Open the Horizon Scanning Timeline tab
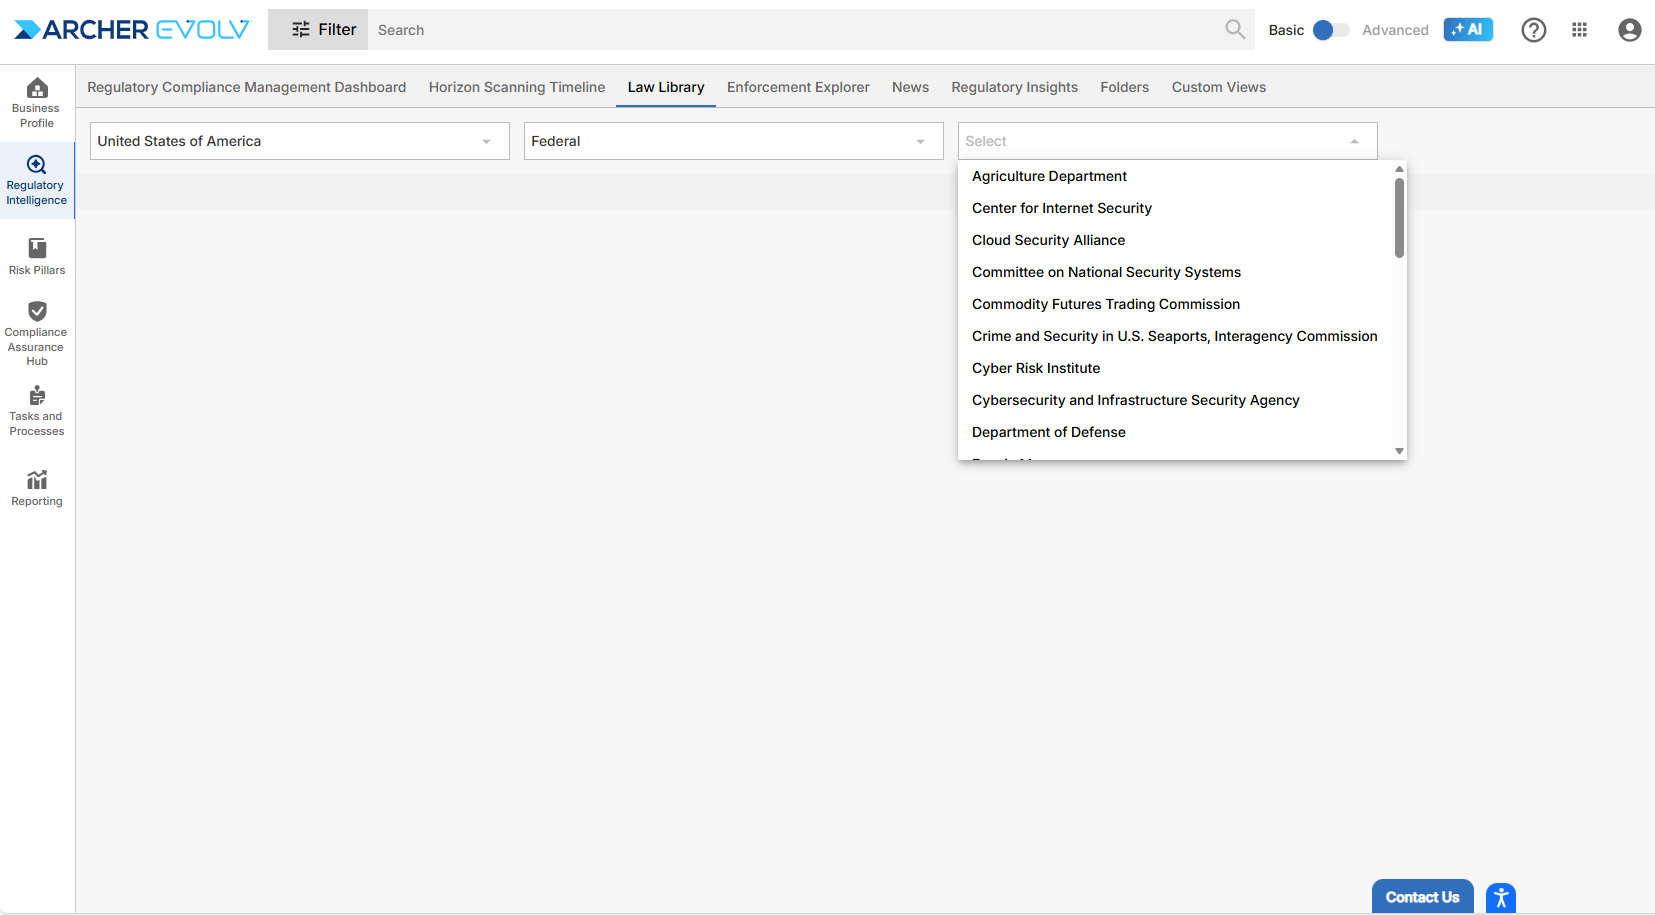 (x=516, y=87)
